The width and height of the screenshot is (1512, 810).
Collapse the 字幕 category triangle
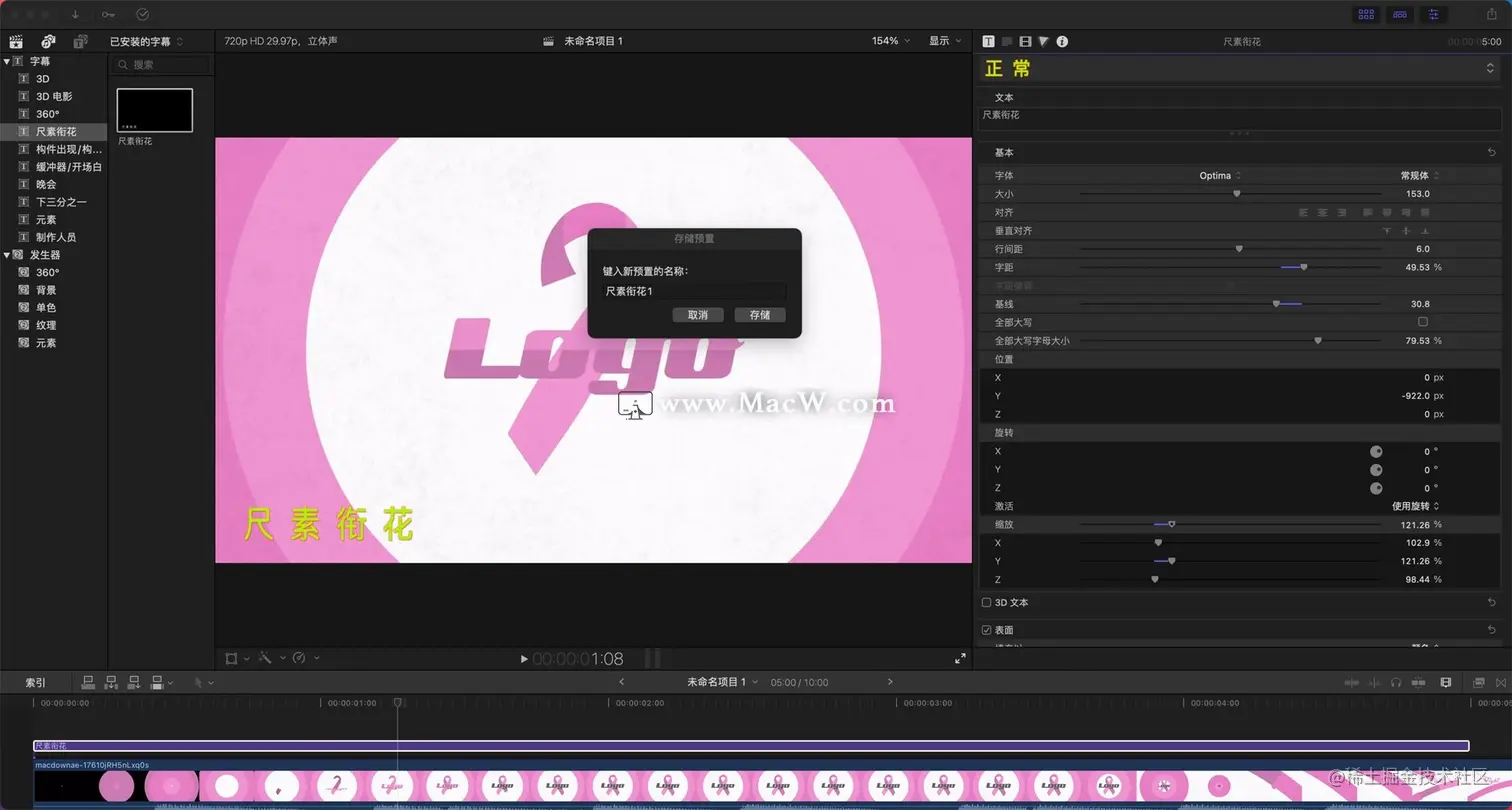pyautogui.click(x=7, y=61)
